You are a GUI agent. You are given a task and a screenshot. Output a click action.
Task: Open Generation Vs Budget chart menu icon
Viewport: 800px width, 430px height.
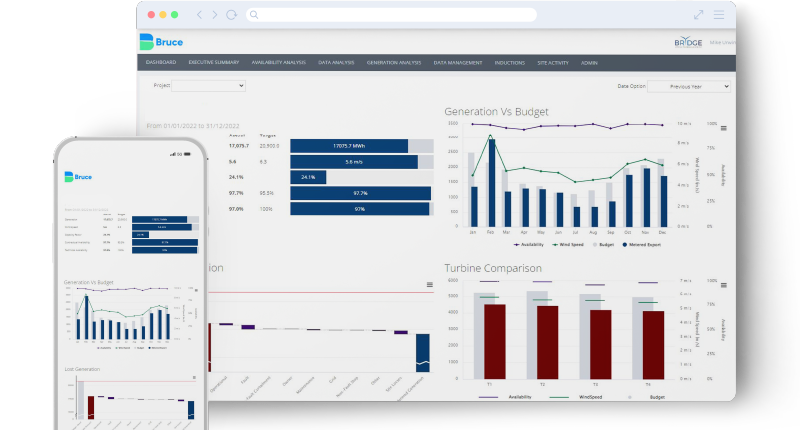click(723, 128)
